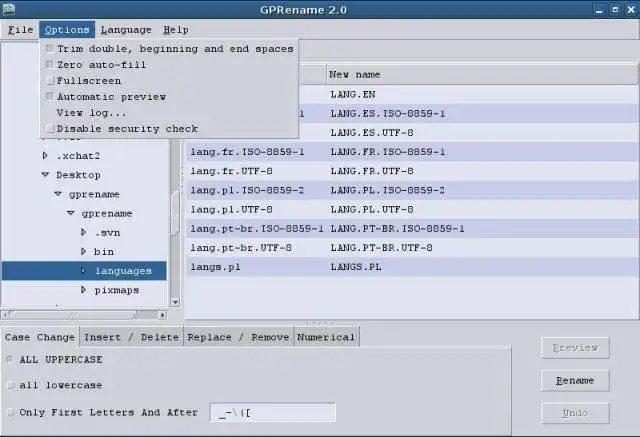The image size is (640, 437).
Task: Open the File menu
Action: [20, 30]
